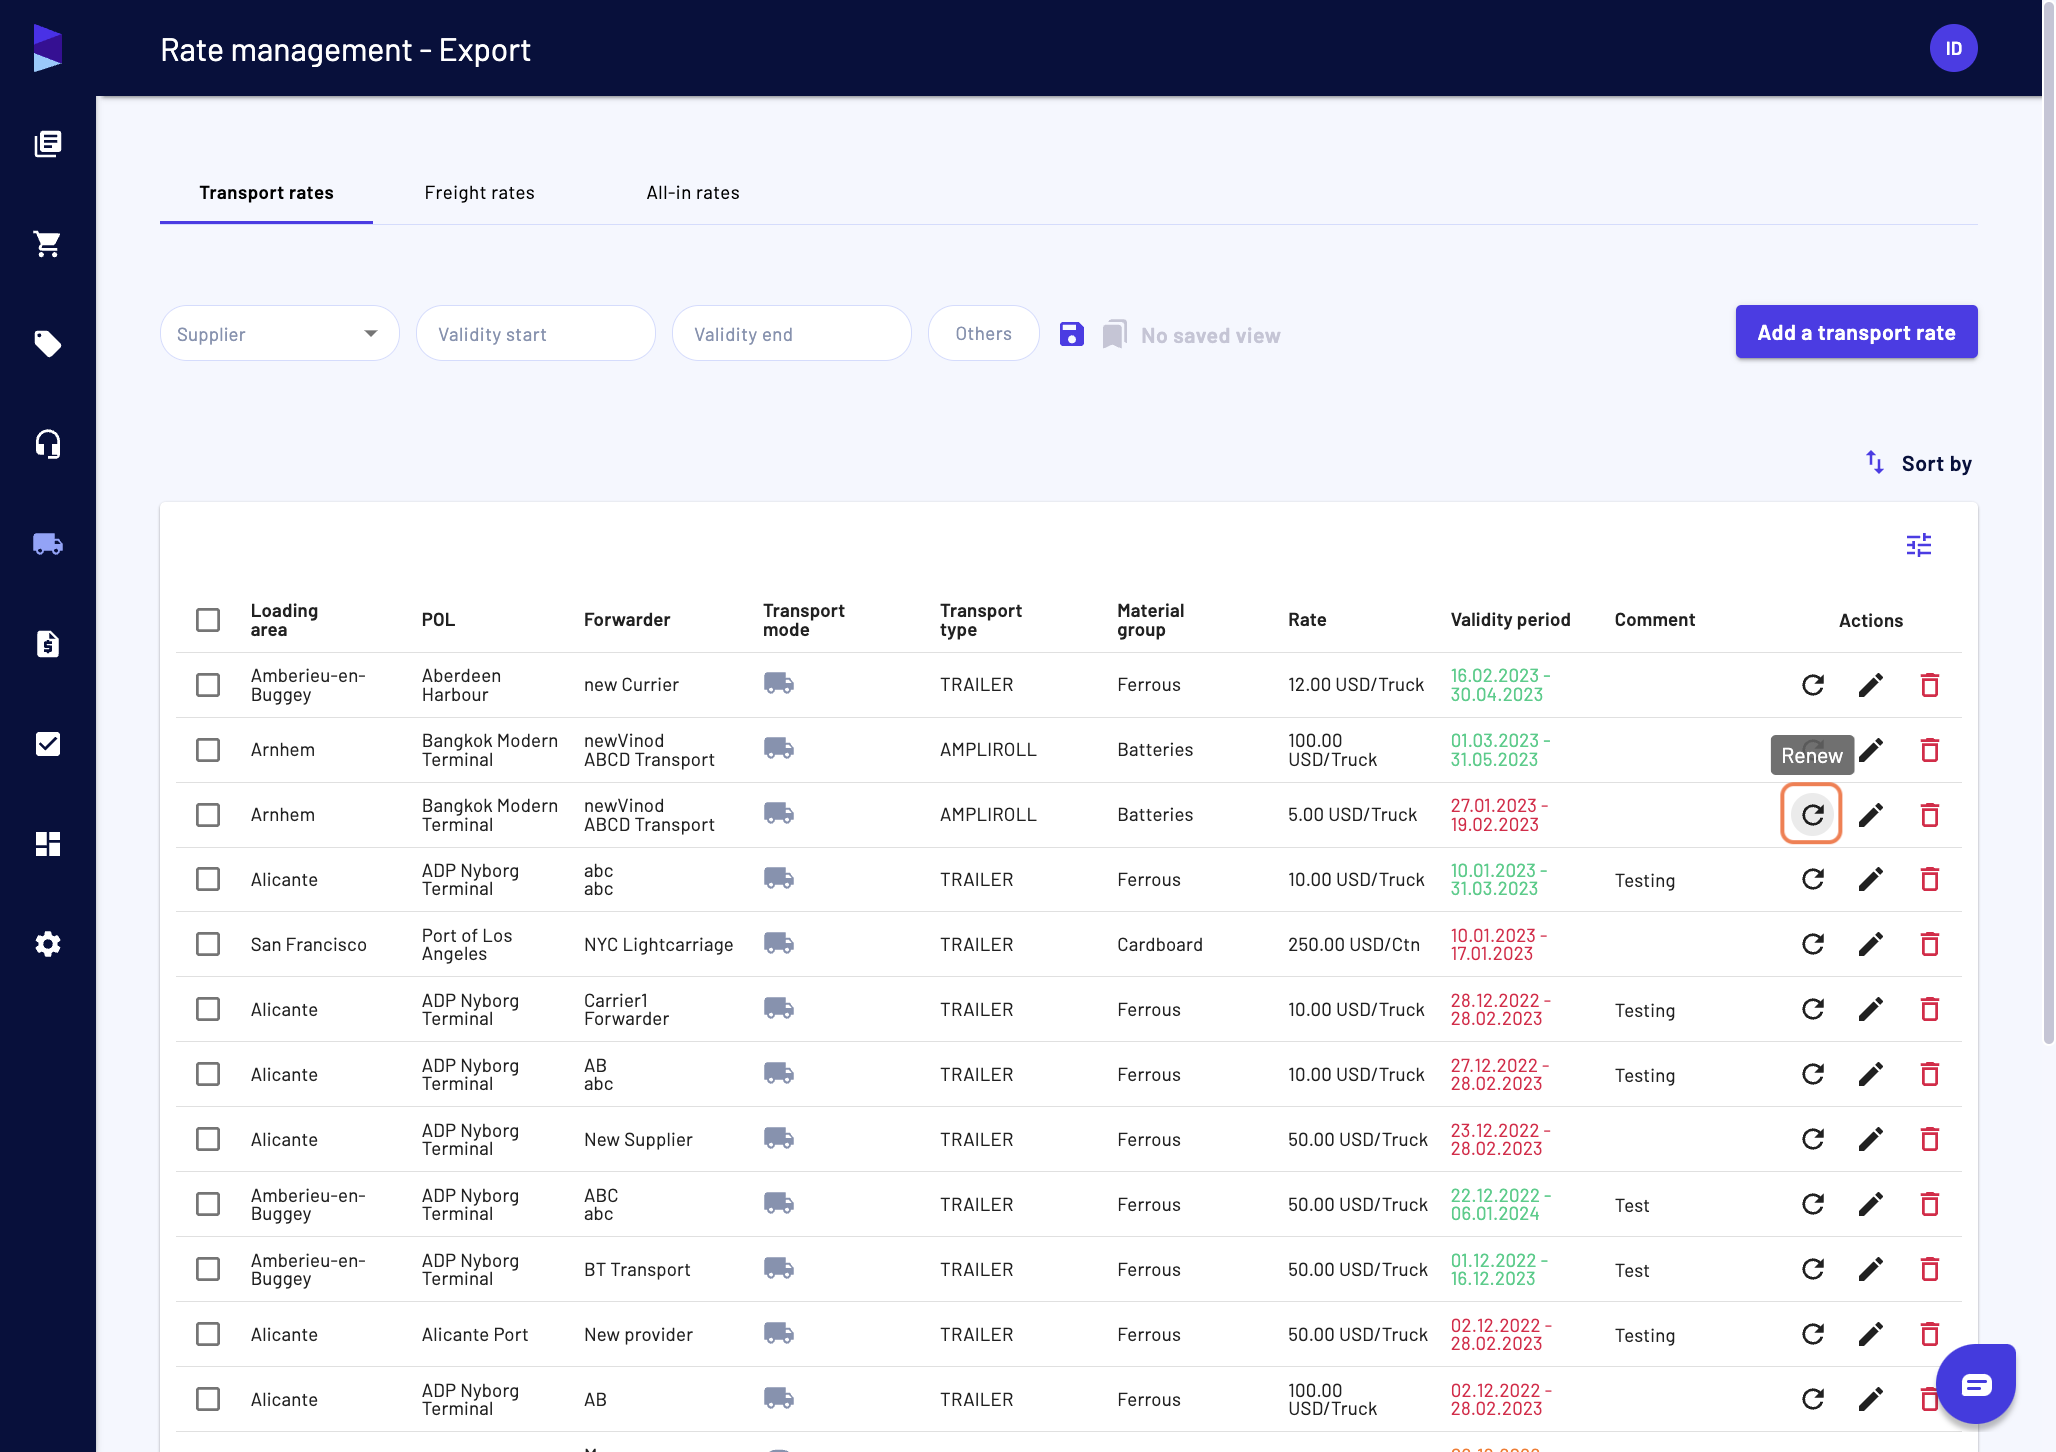
Task: Open the invoice document sidebar icon
Action: [x=48, y=644]
